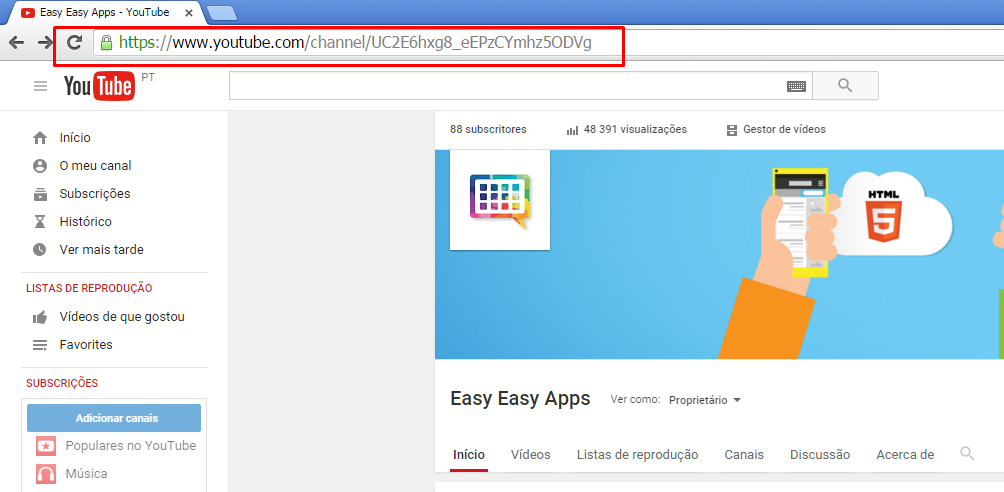Open the on-screen keyboard icon
1004x492 pixels.
coord(797,86)
